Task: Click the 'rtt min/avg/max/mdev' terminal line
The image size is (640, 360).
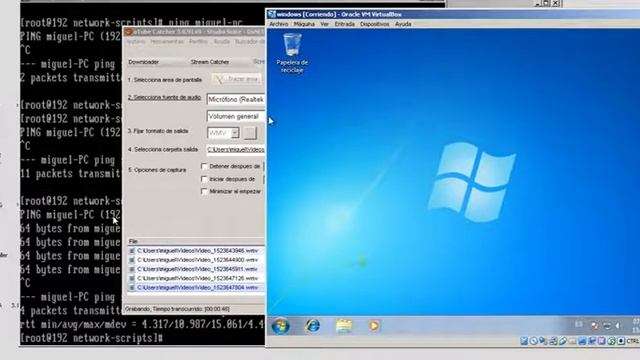Action: [x=142, y=324]
